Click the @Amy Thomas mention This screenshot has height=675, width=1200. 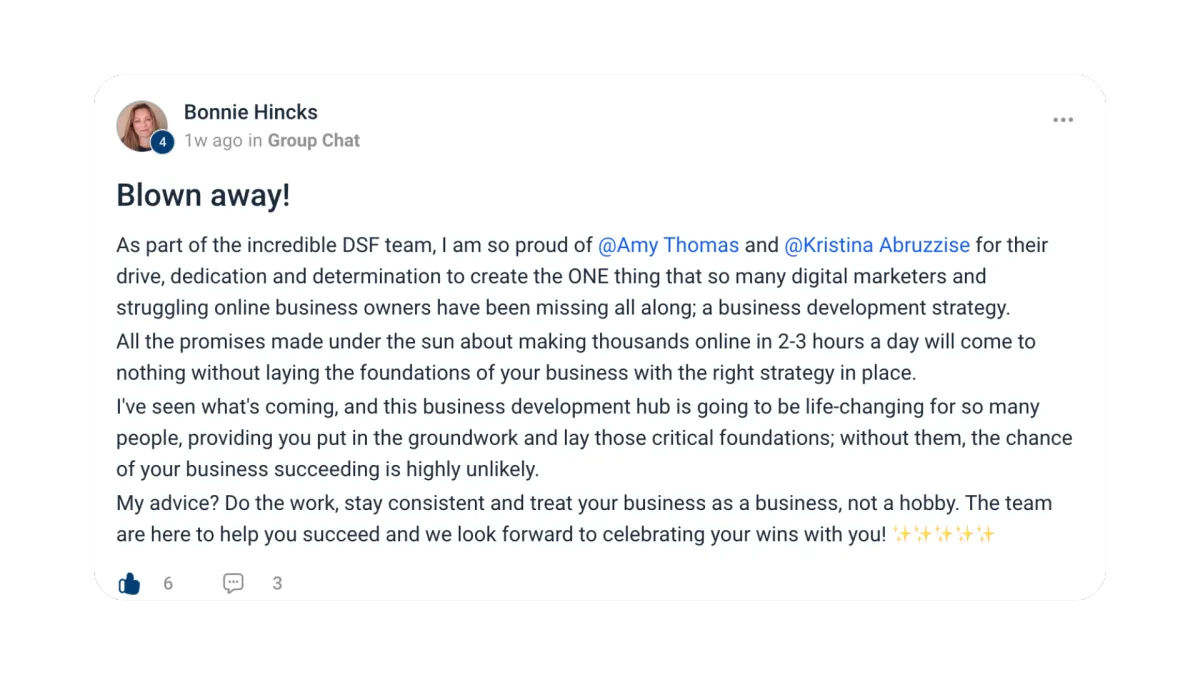point(668,245)
